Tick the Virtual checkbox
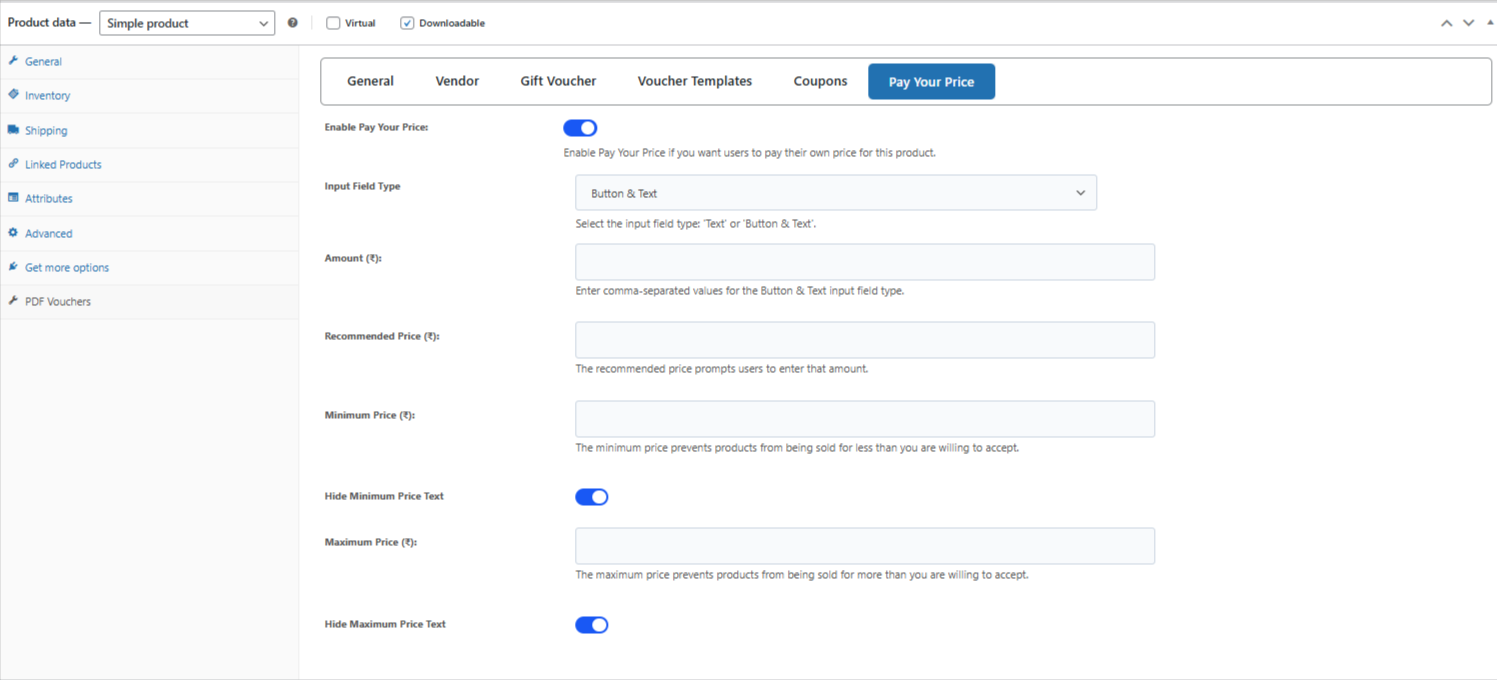The height and width of the screenshot is (680, 1497). [334, 23]
